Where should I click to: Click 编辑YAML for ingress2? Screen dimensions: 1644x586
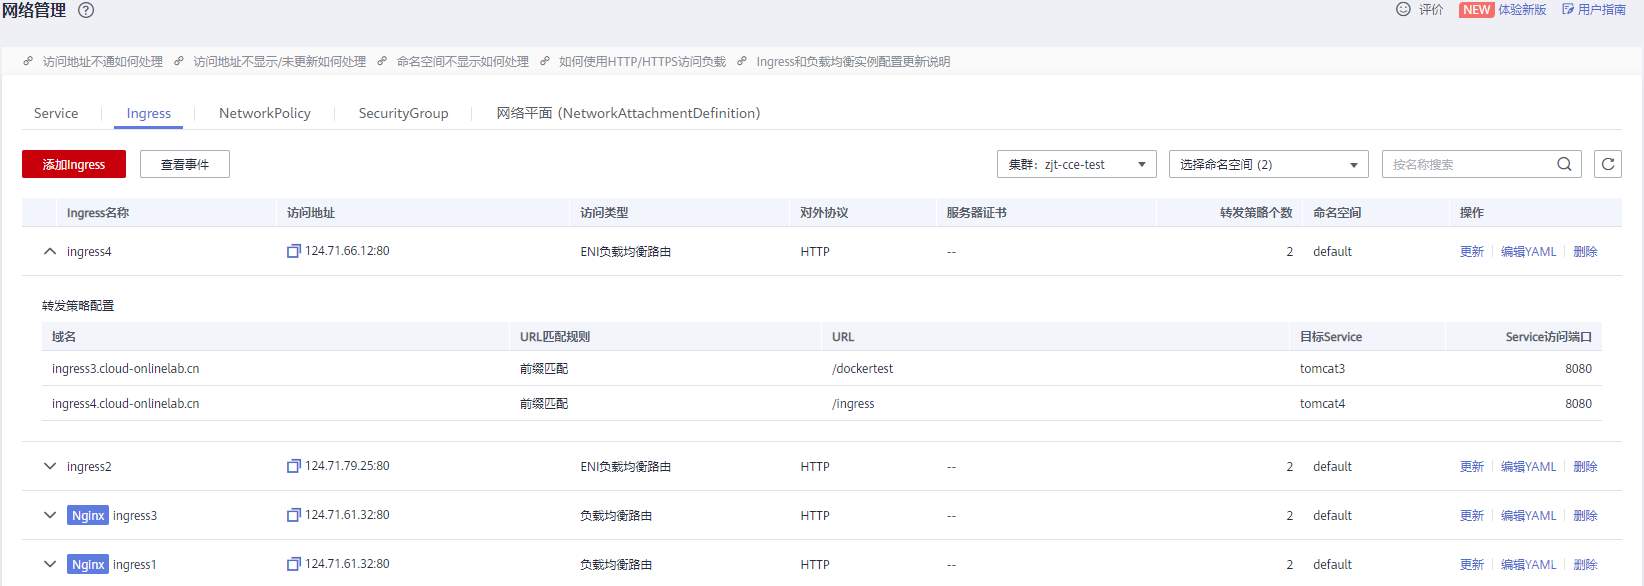click(1528, 466)
